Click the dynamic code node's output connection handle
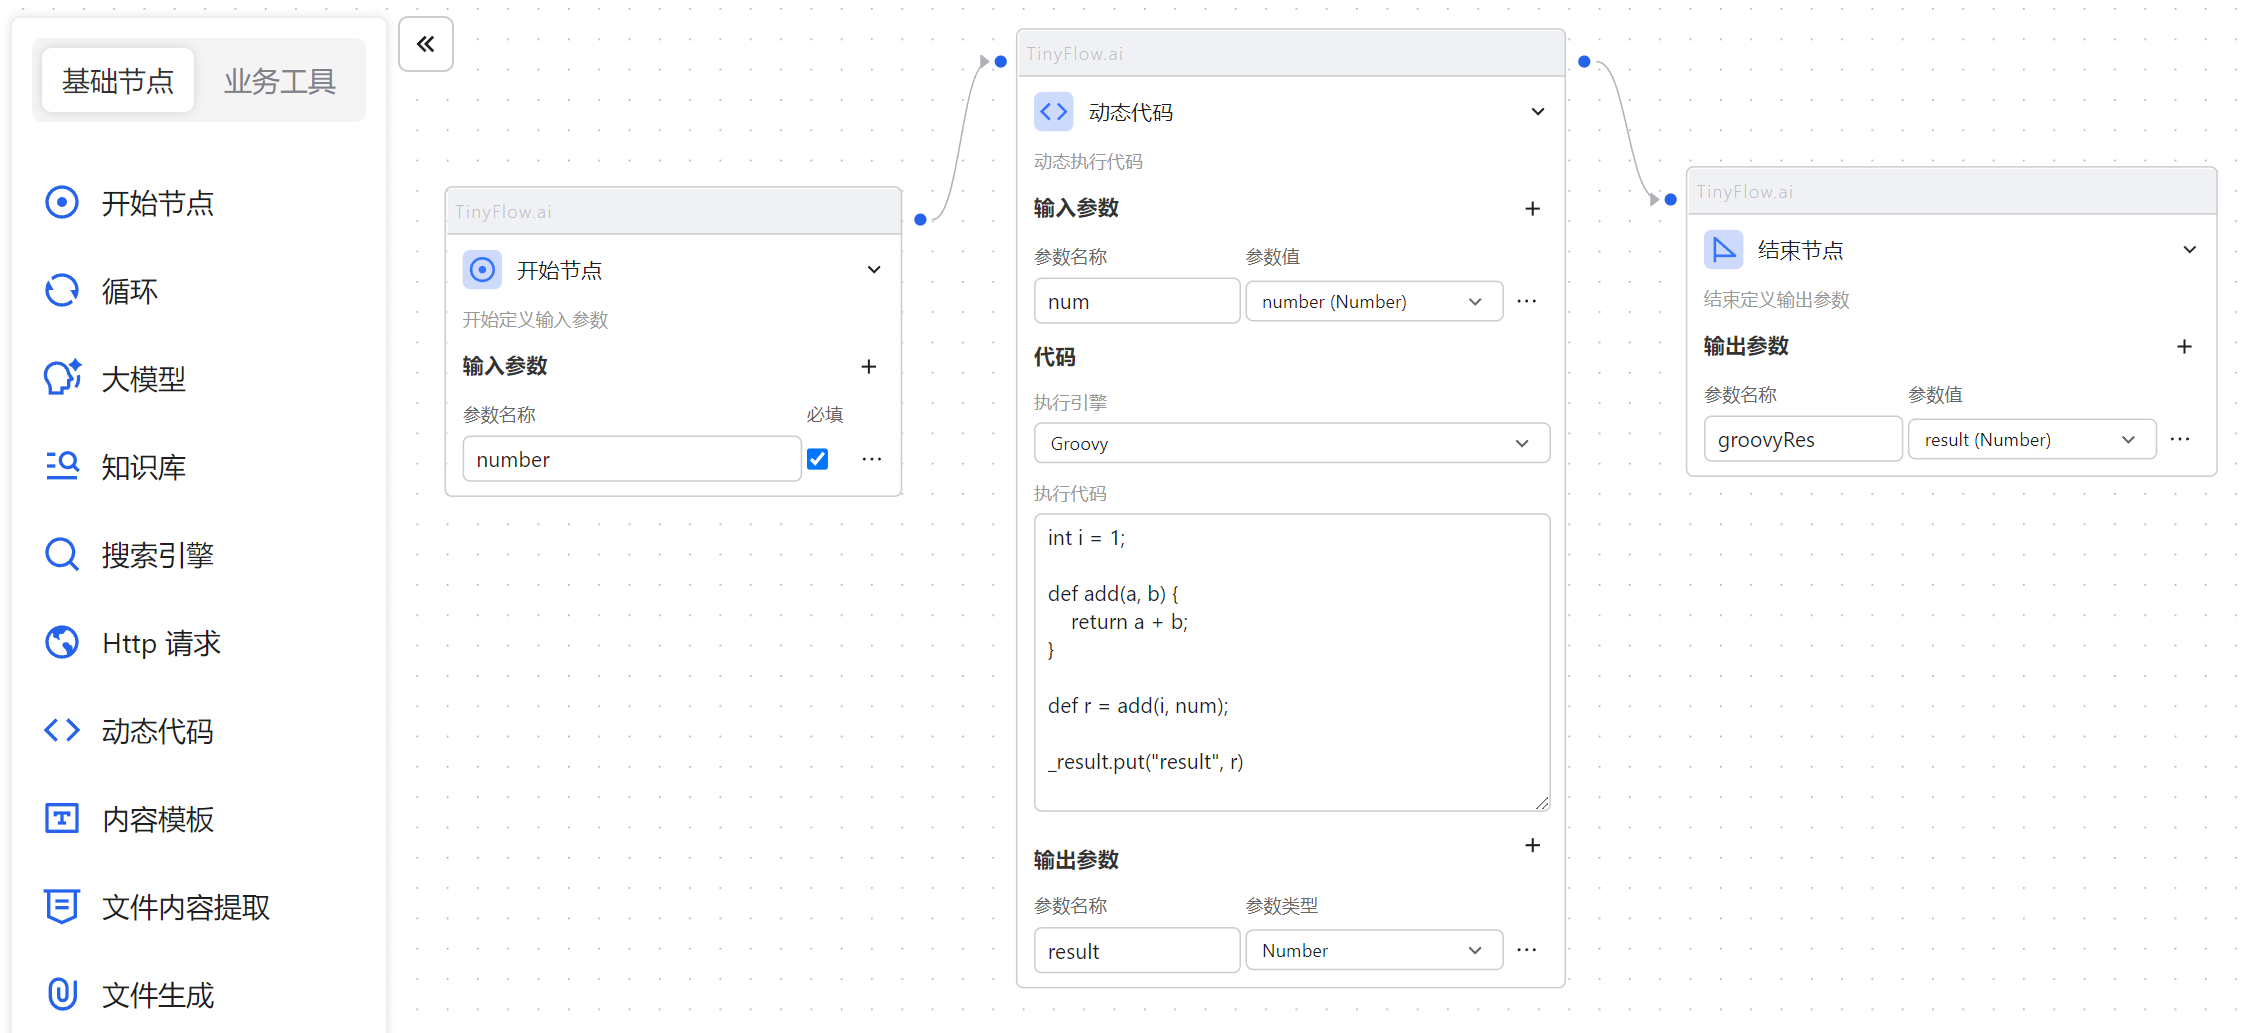The width and height of the screenshot is (2257, 1033). click(1584, 62)
